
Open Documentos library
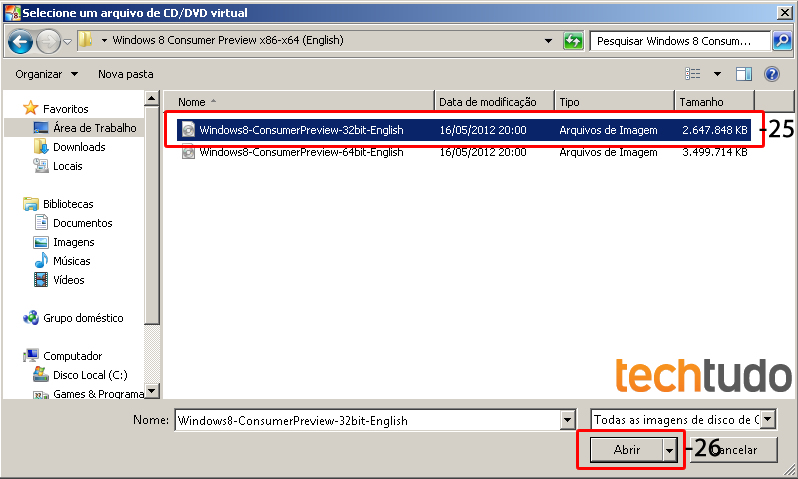(82, 223)
